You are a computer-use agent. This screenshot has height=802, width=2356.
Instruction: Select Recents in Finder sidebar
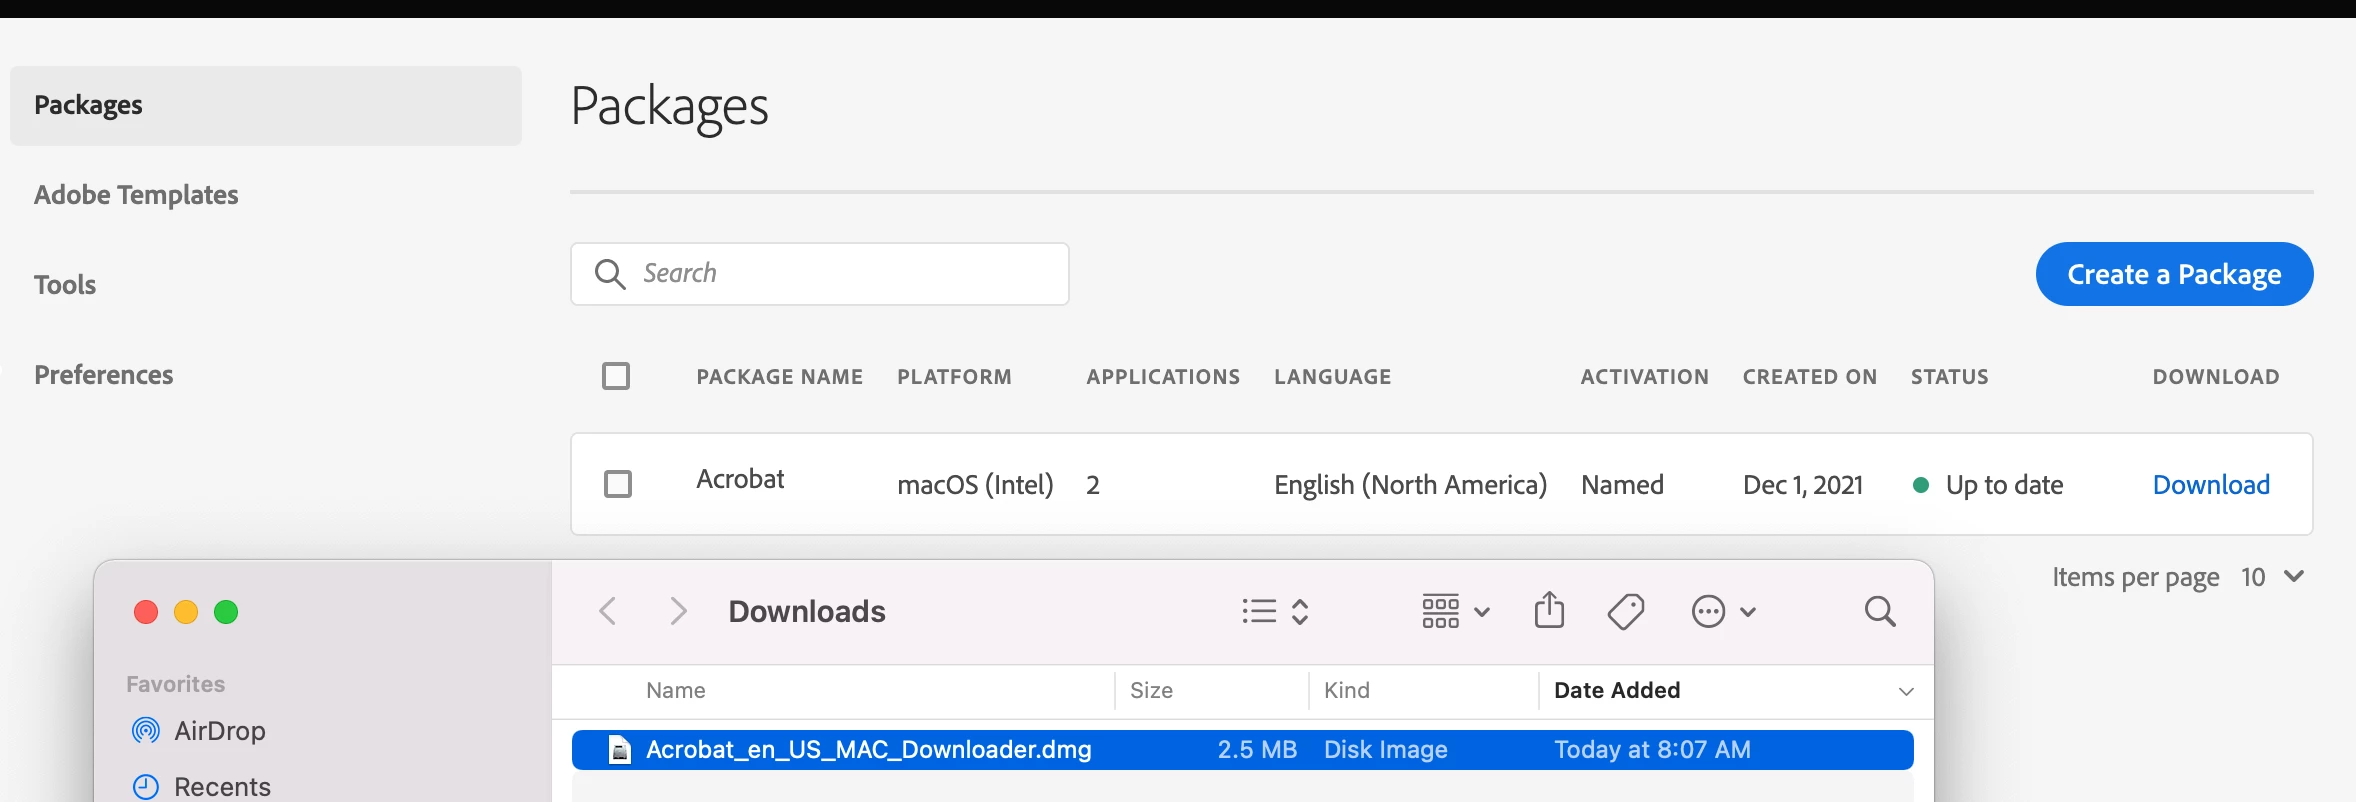coord(222,787)
